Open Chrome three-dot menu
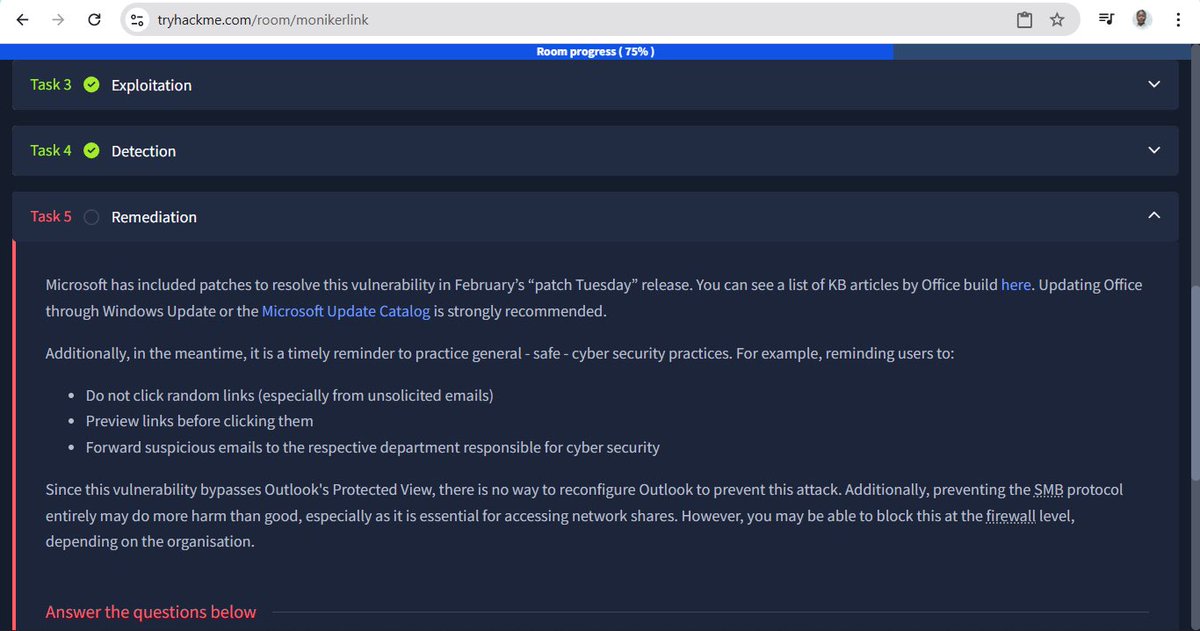This screenshot has width=1200, height=631. coord(1177,19)
